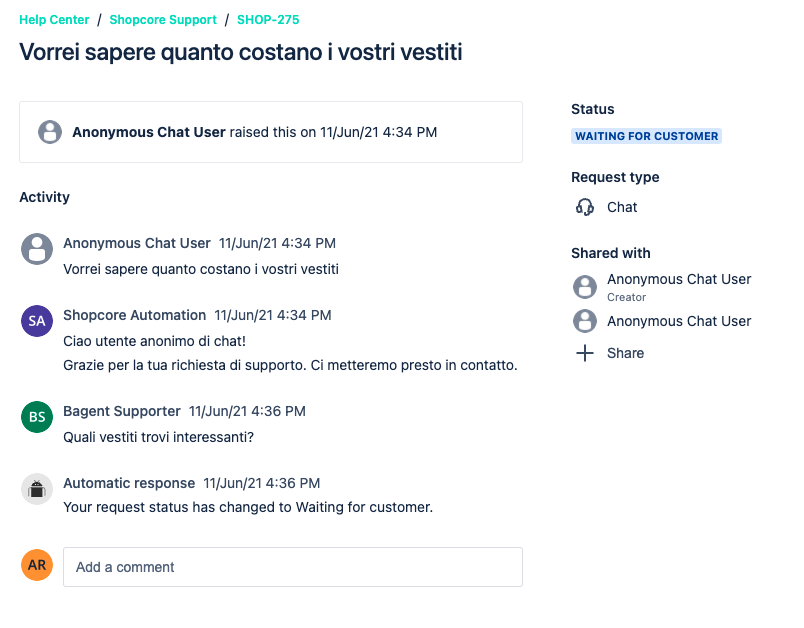Click the SA Shopcore Automation avatar

click(37, 321)
